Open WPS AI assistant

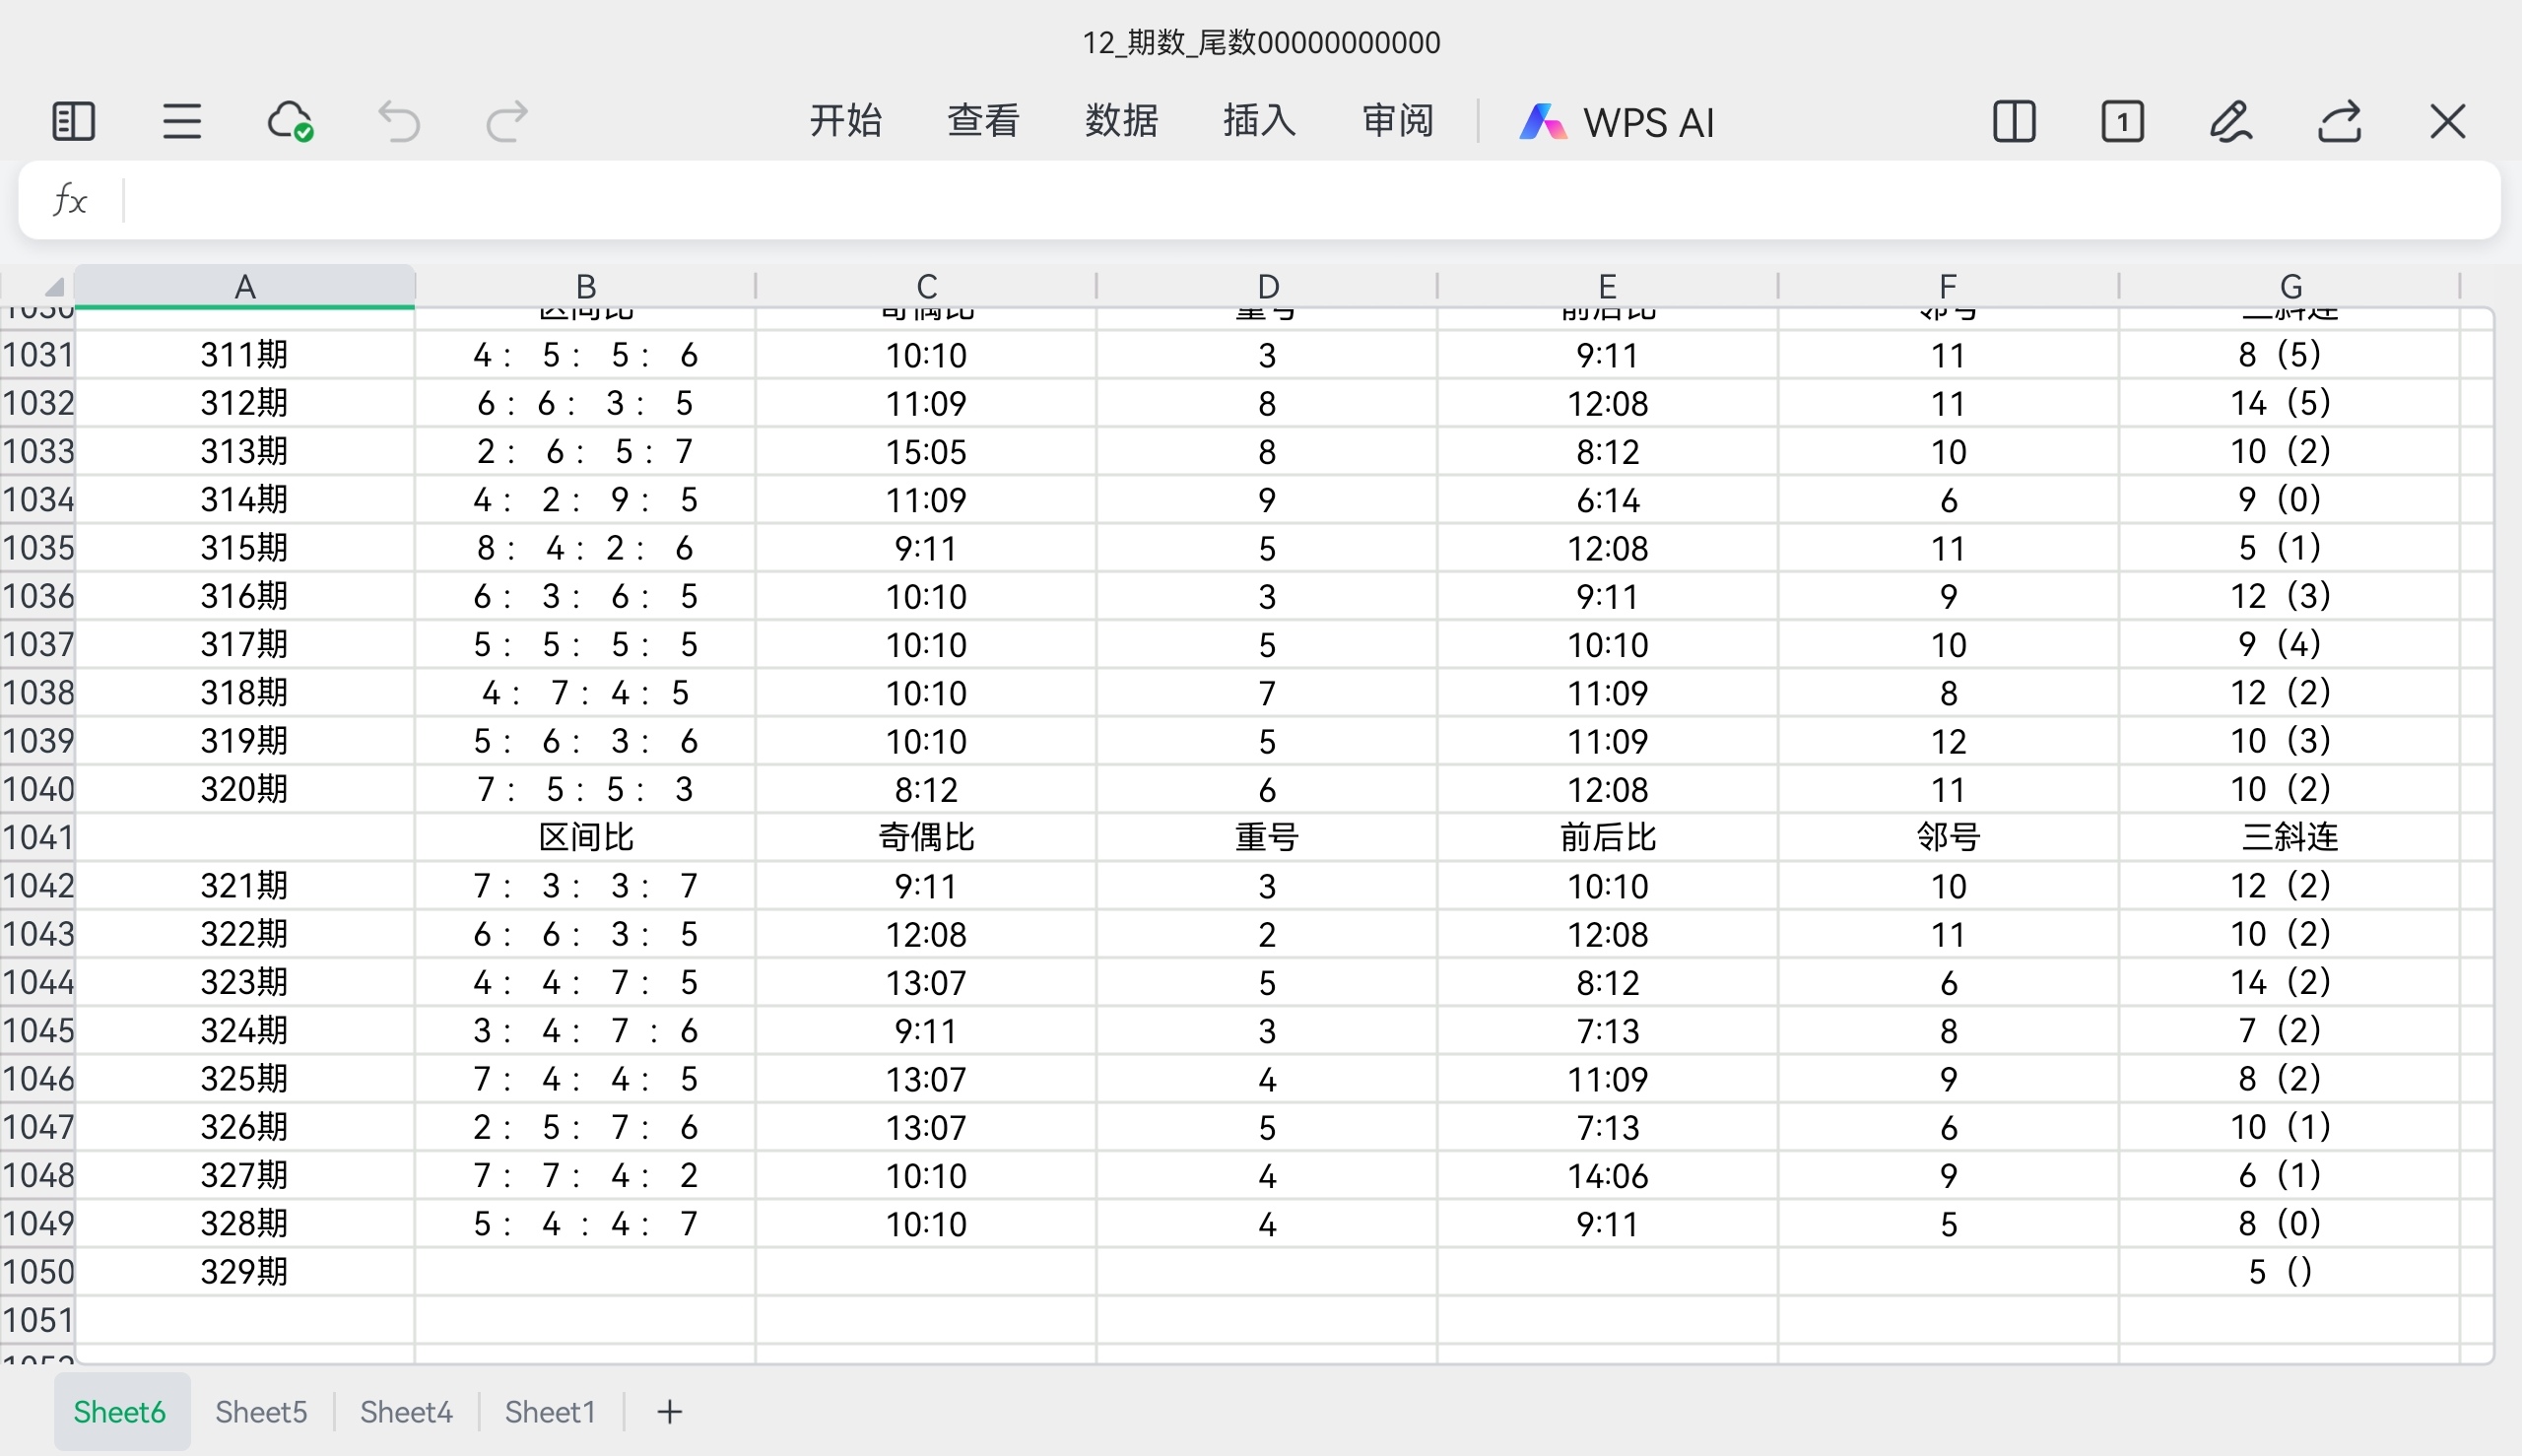pyautogui.click(x=1617, y=122)
